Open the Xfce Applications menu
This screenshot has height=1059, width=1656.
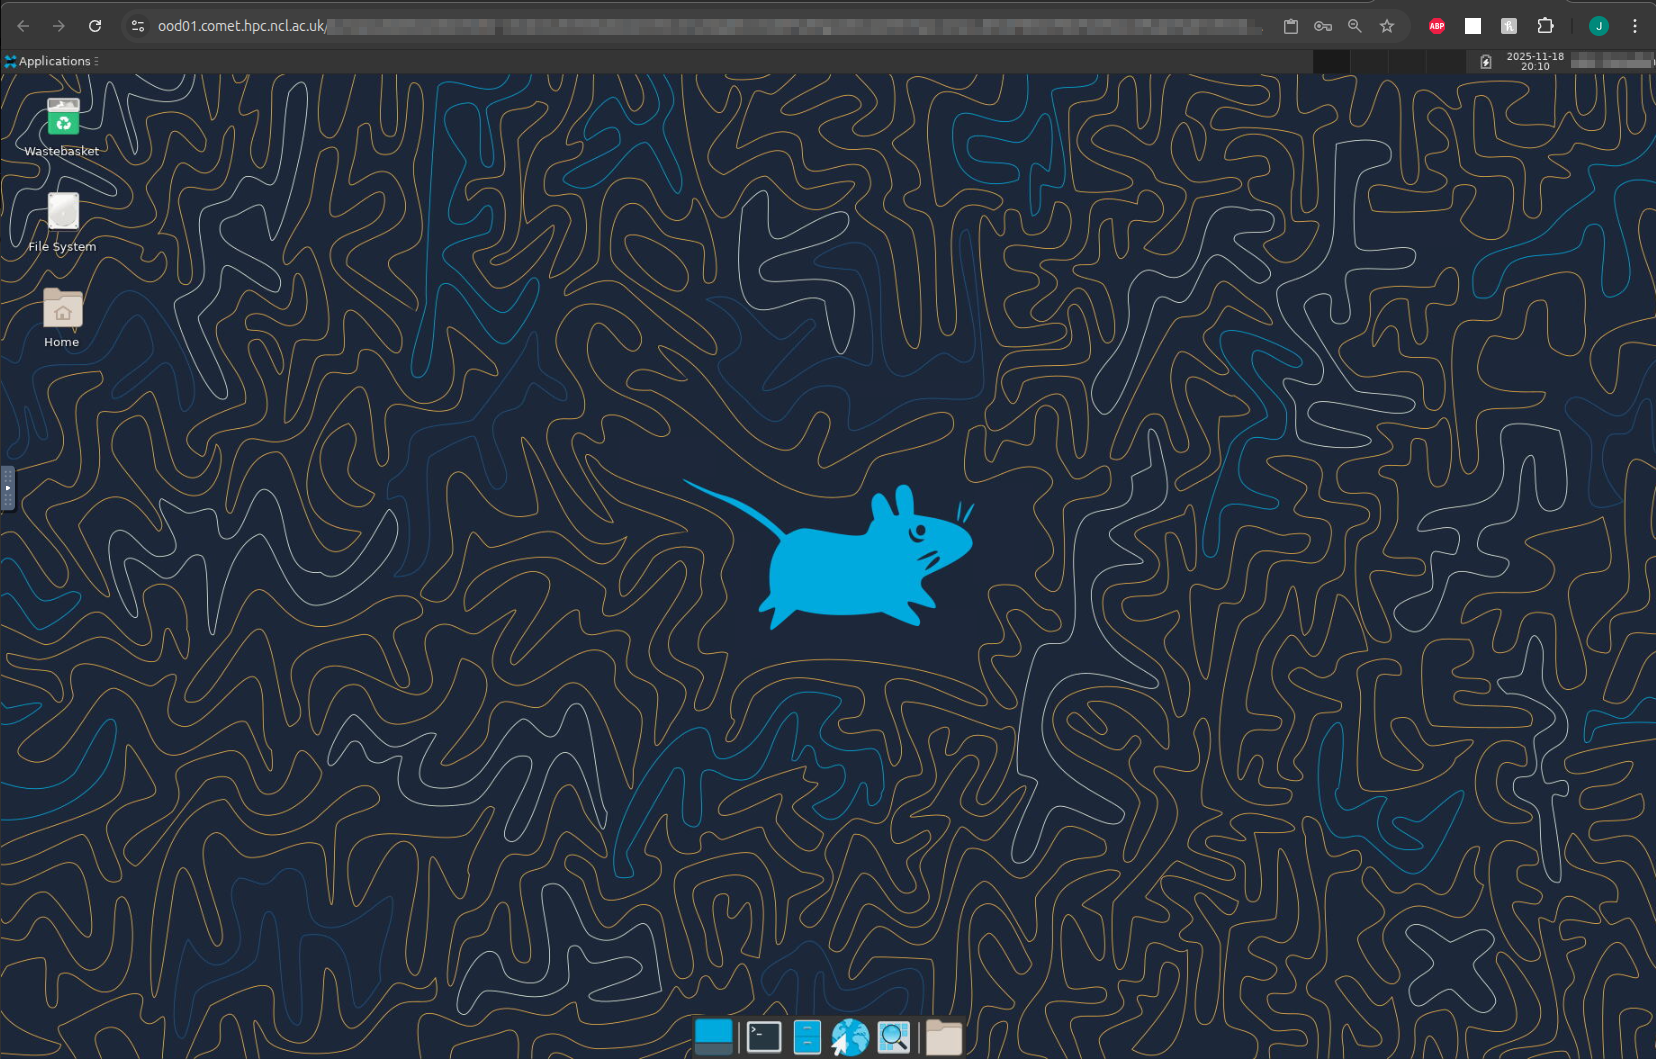pos(52,61)
